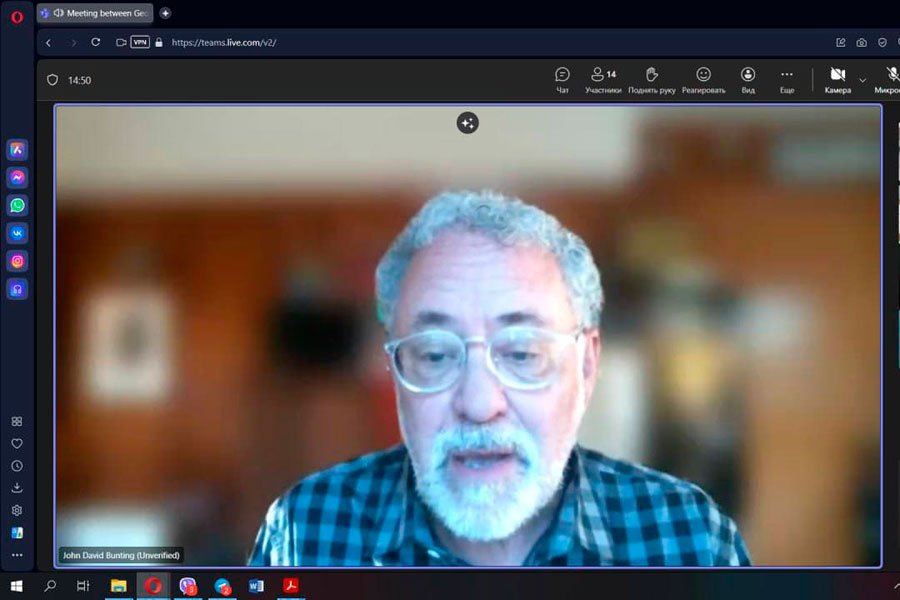
Task: Toggle the VPN badge in address bar
Action: coord(140,42)
